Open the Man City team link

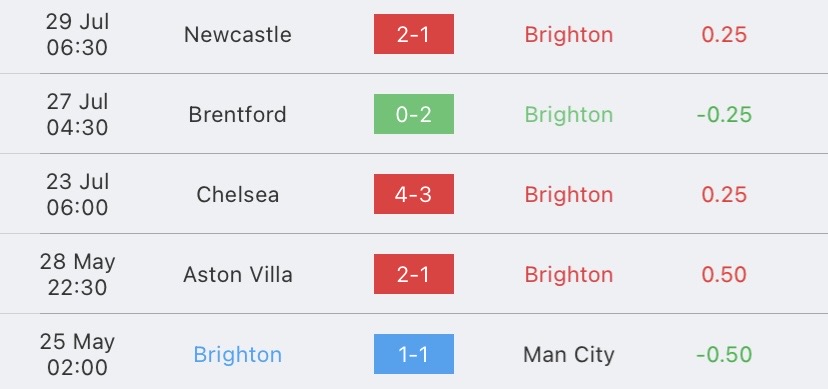tap(569, 355)
